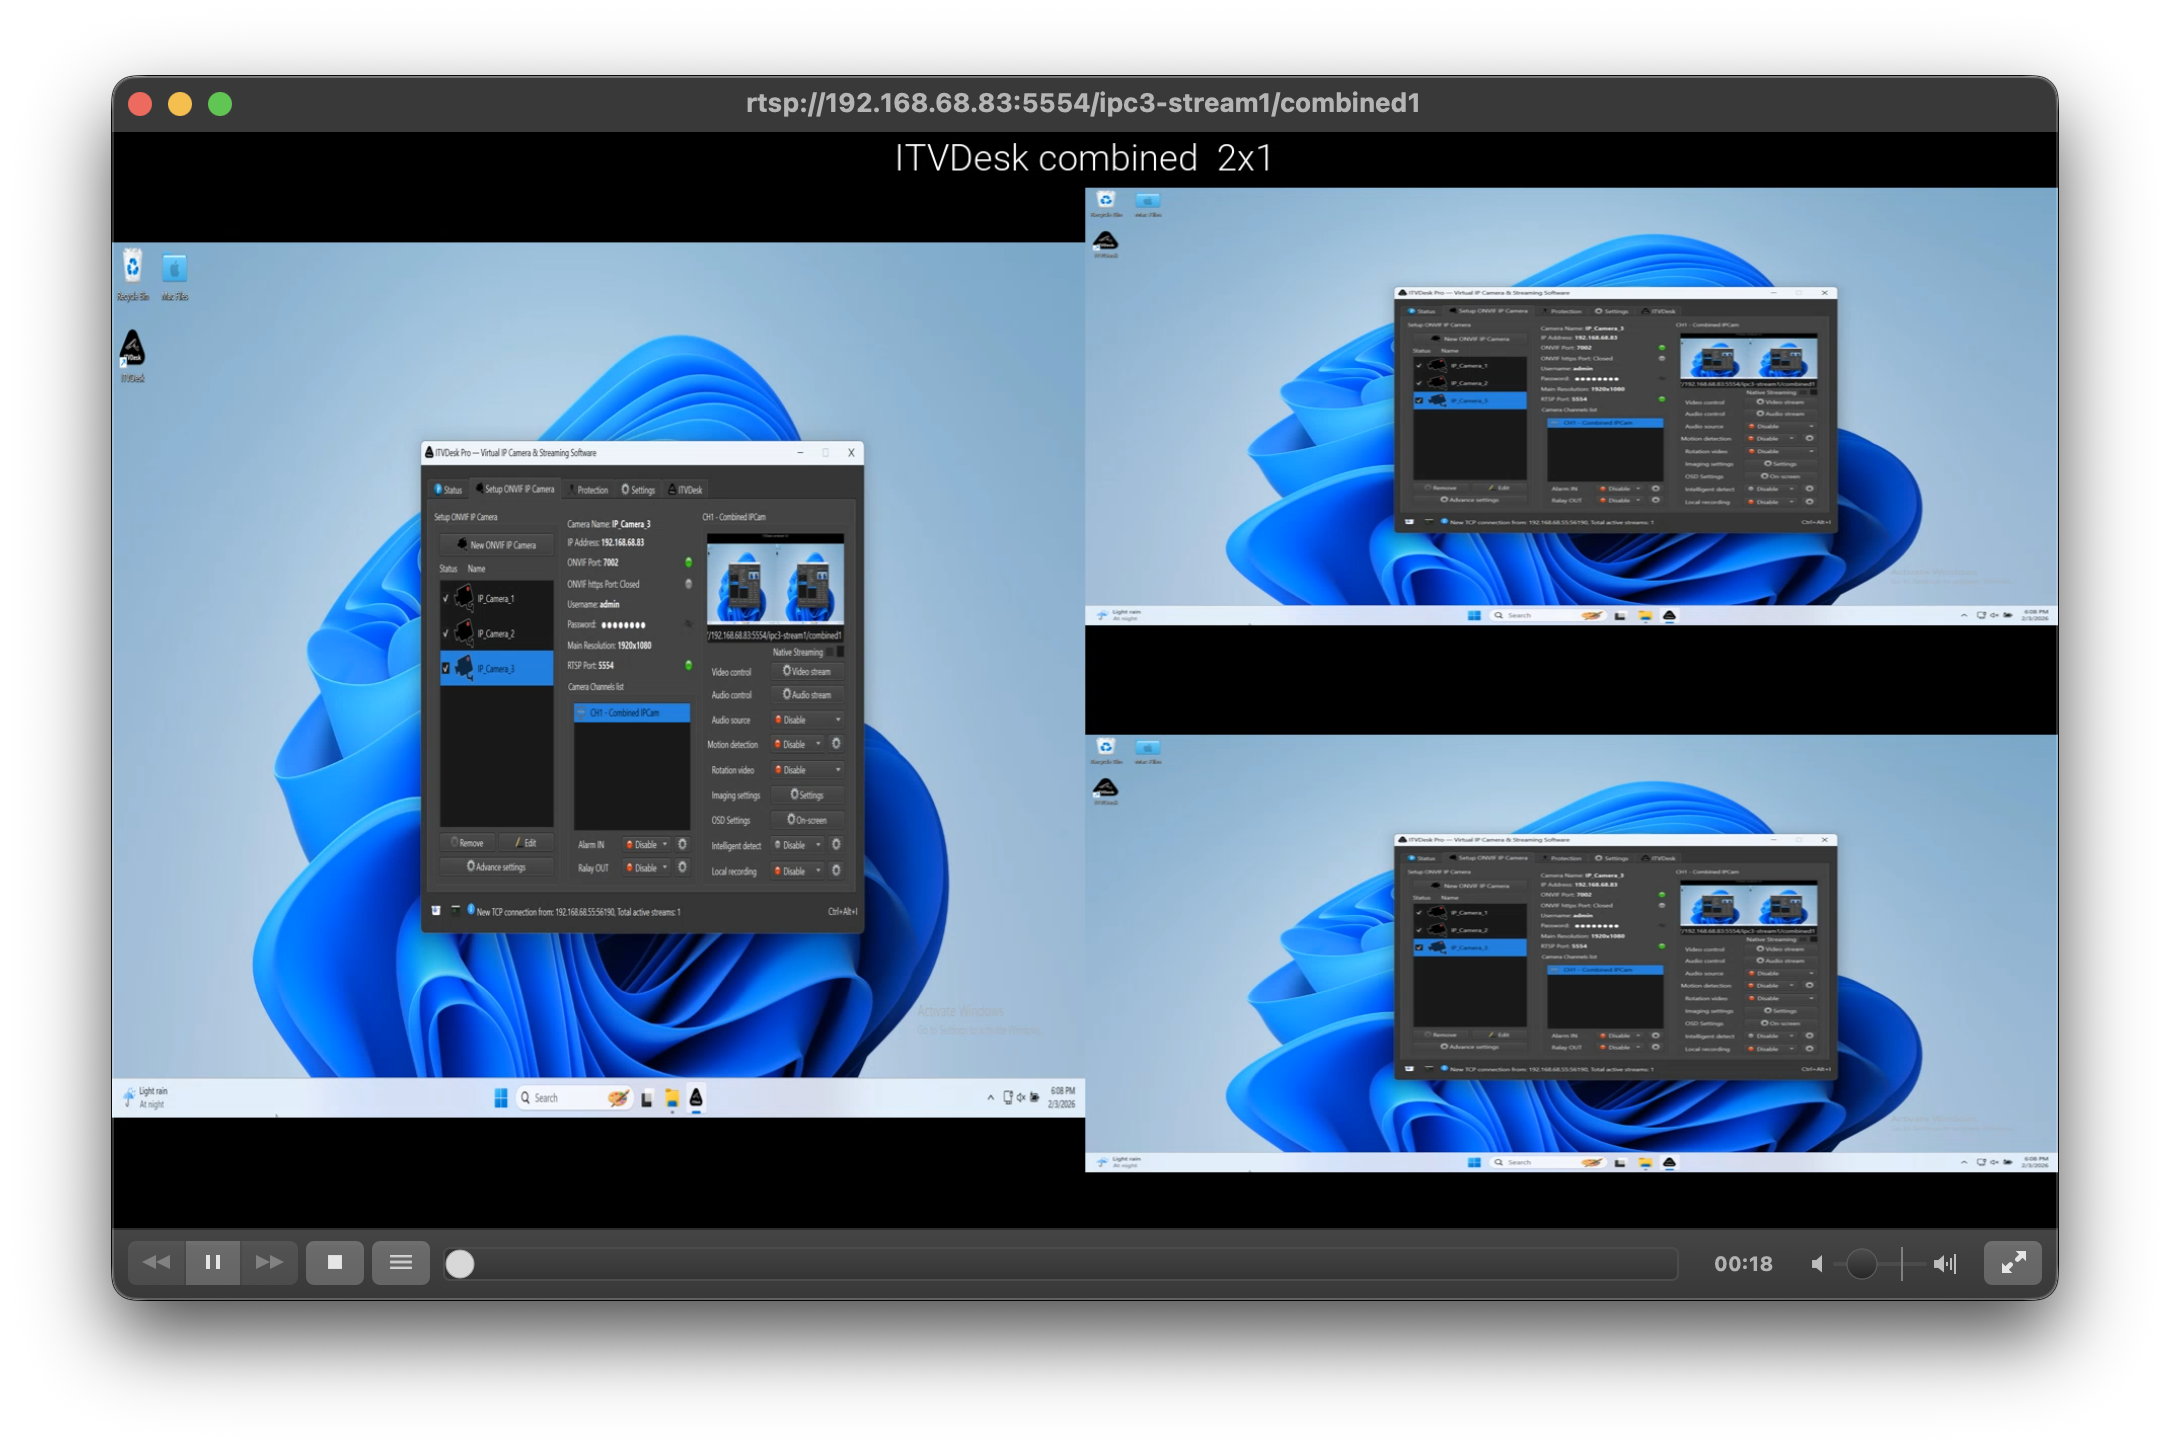Open Protection tab in the large left ITVDesk window
The height and width of the screenshot is (1448, 2170).
[x=589, y=490]
